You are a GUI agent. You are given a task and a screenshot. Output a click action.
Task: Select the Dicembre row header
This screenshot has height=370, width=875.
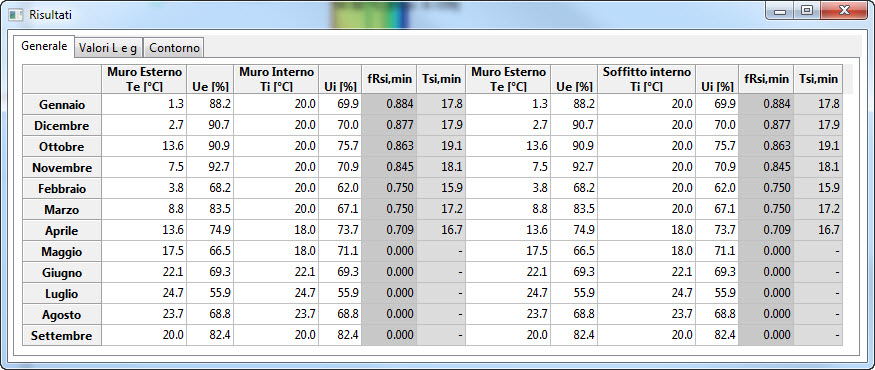point(62,126)
